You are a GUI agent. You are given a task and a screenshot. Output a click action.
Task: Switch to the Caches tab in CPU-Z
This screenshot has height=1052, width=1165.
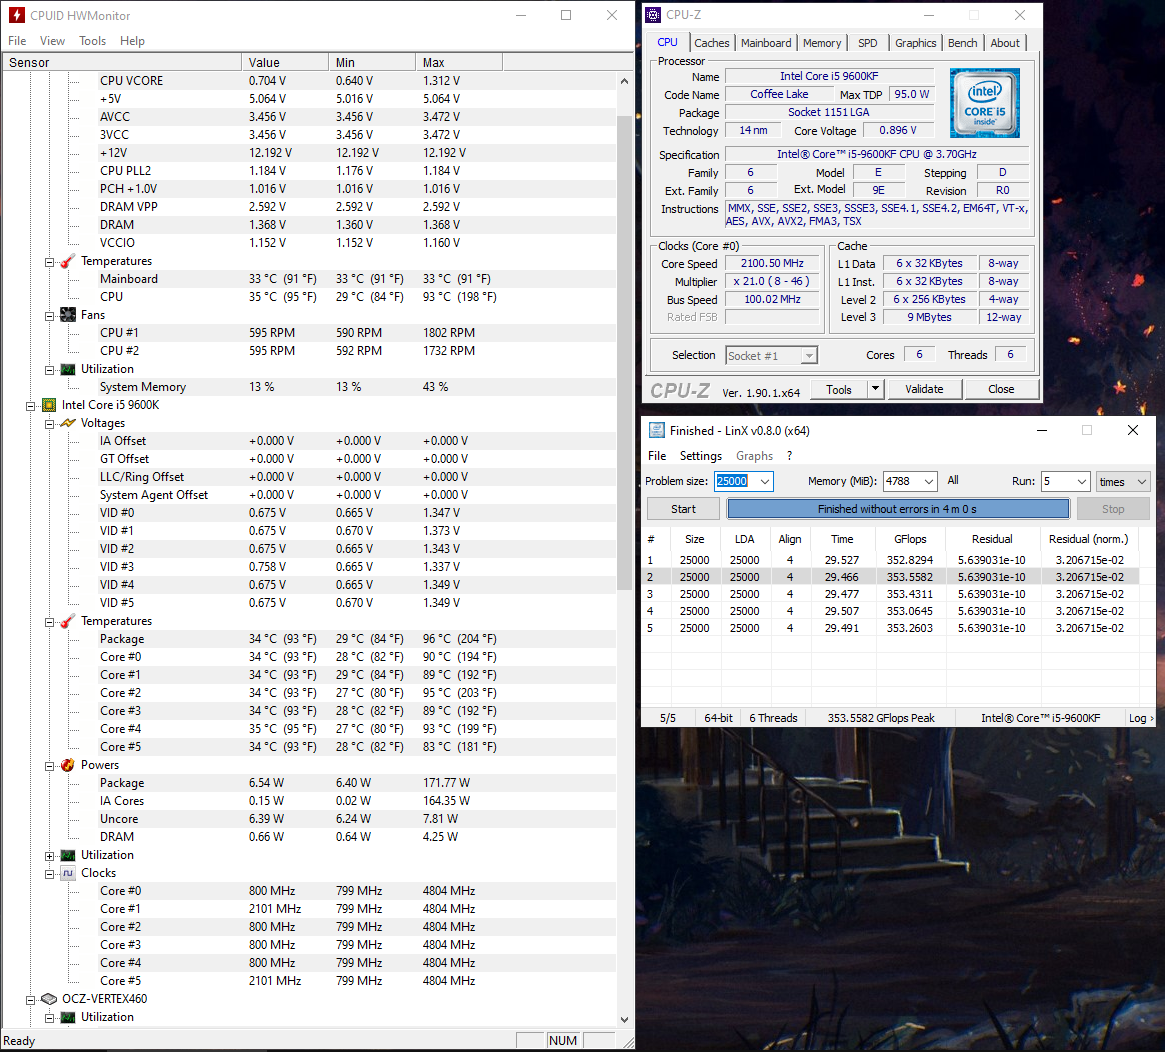click(x=712, y=43)
